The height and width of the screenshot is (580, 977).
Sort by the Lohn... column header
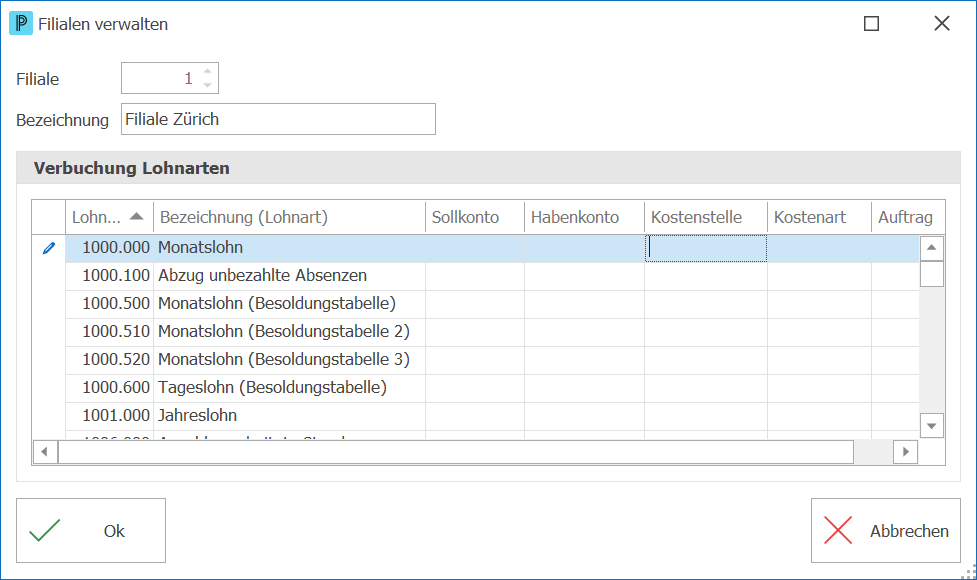click(x=109, y=217)
